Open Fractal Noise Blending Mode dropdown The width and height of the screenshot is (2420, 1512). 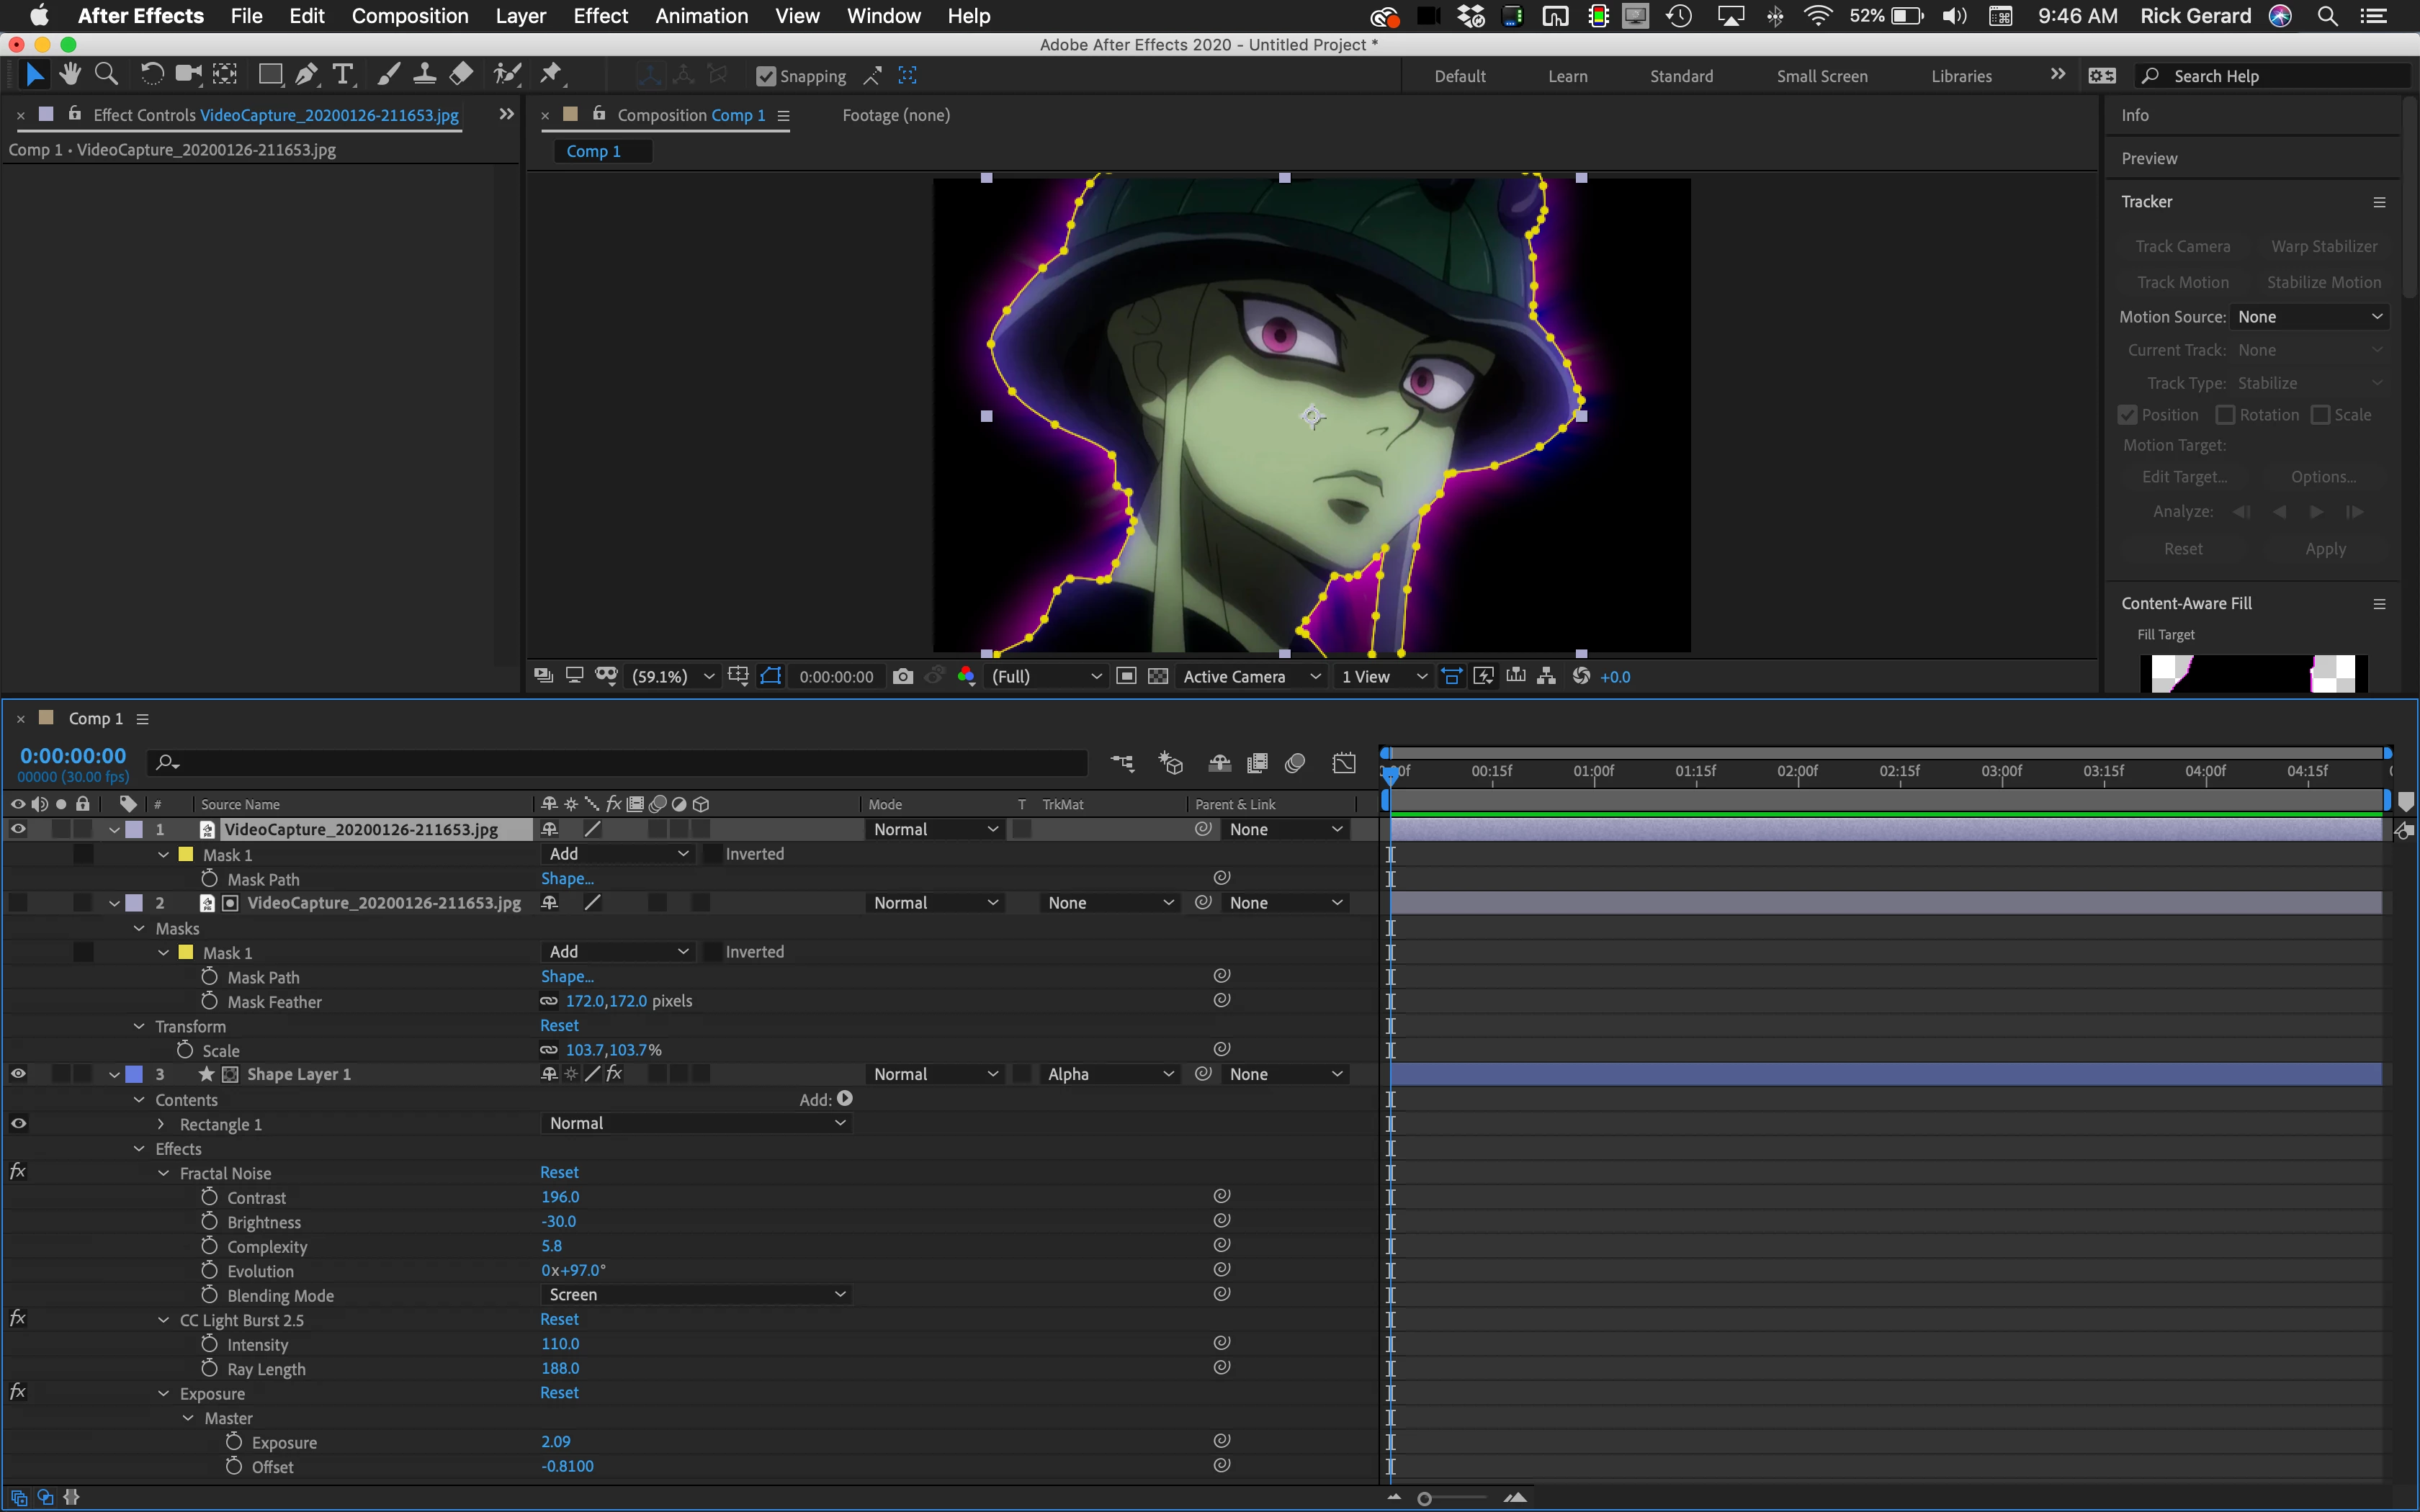(697, 1295)
